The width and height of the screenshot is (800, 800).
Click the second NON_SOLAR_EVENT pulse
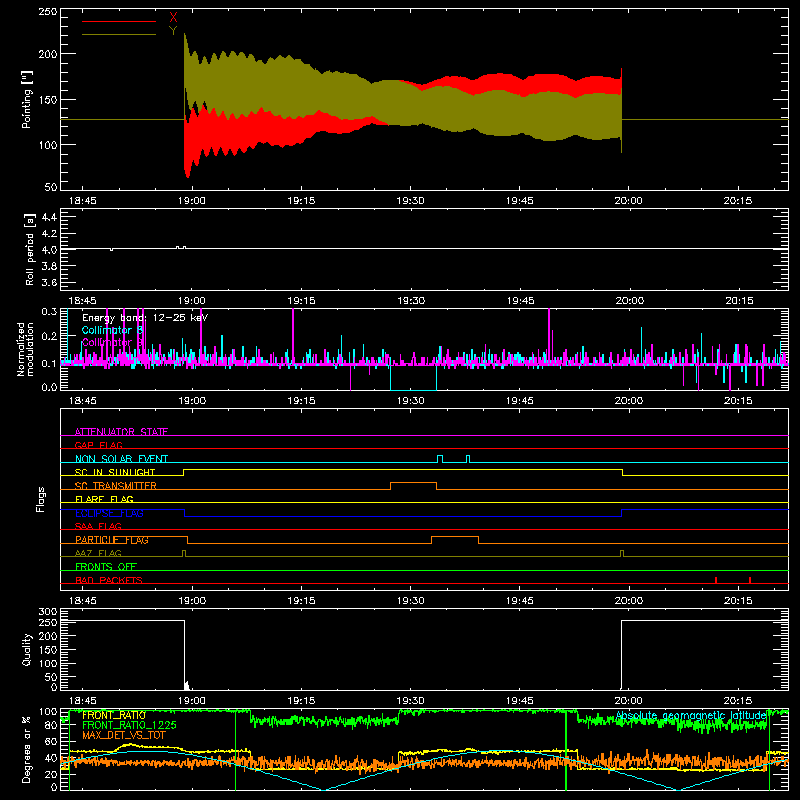(468, 459)
